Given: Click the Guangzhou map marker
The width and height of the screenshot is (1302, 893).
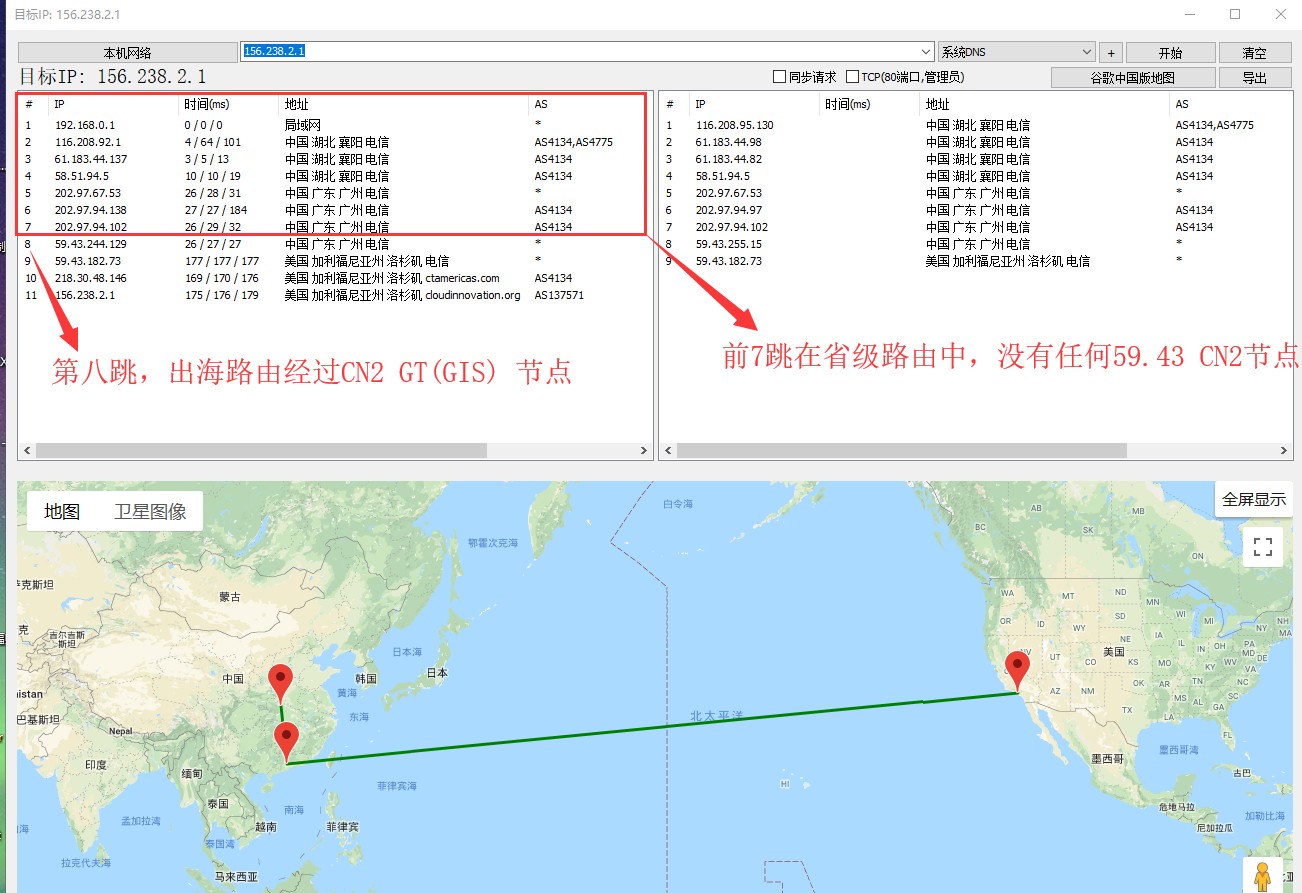Looking at the screenshot, I should [287, 742].
